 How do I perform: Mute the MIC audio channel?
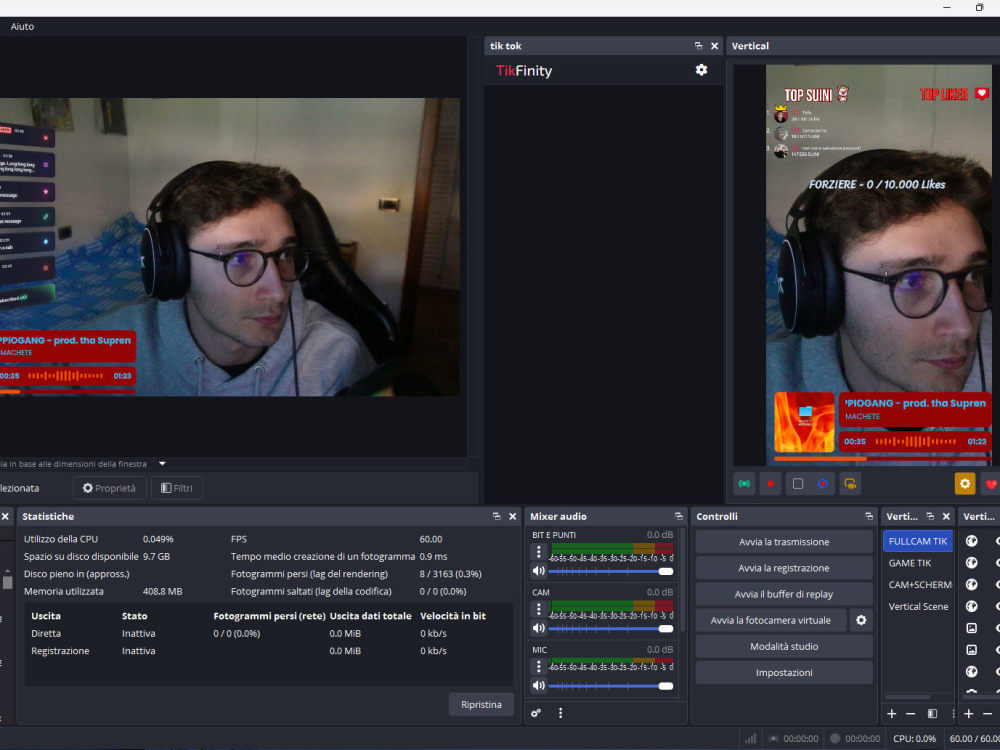coord(539,686)
